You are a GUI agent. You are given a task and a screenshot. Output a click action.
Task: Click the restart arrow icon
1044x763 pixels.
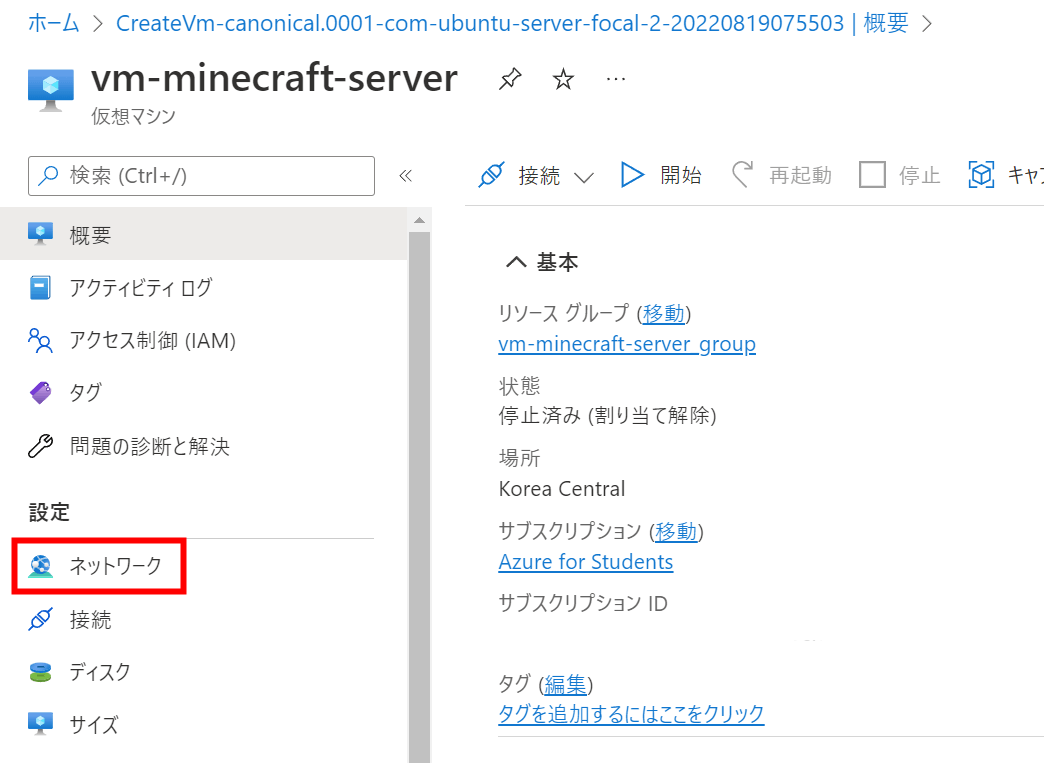742,175
